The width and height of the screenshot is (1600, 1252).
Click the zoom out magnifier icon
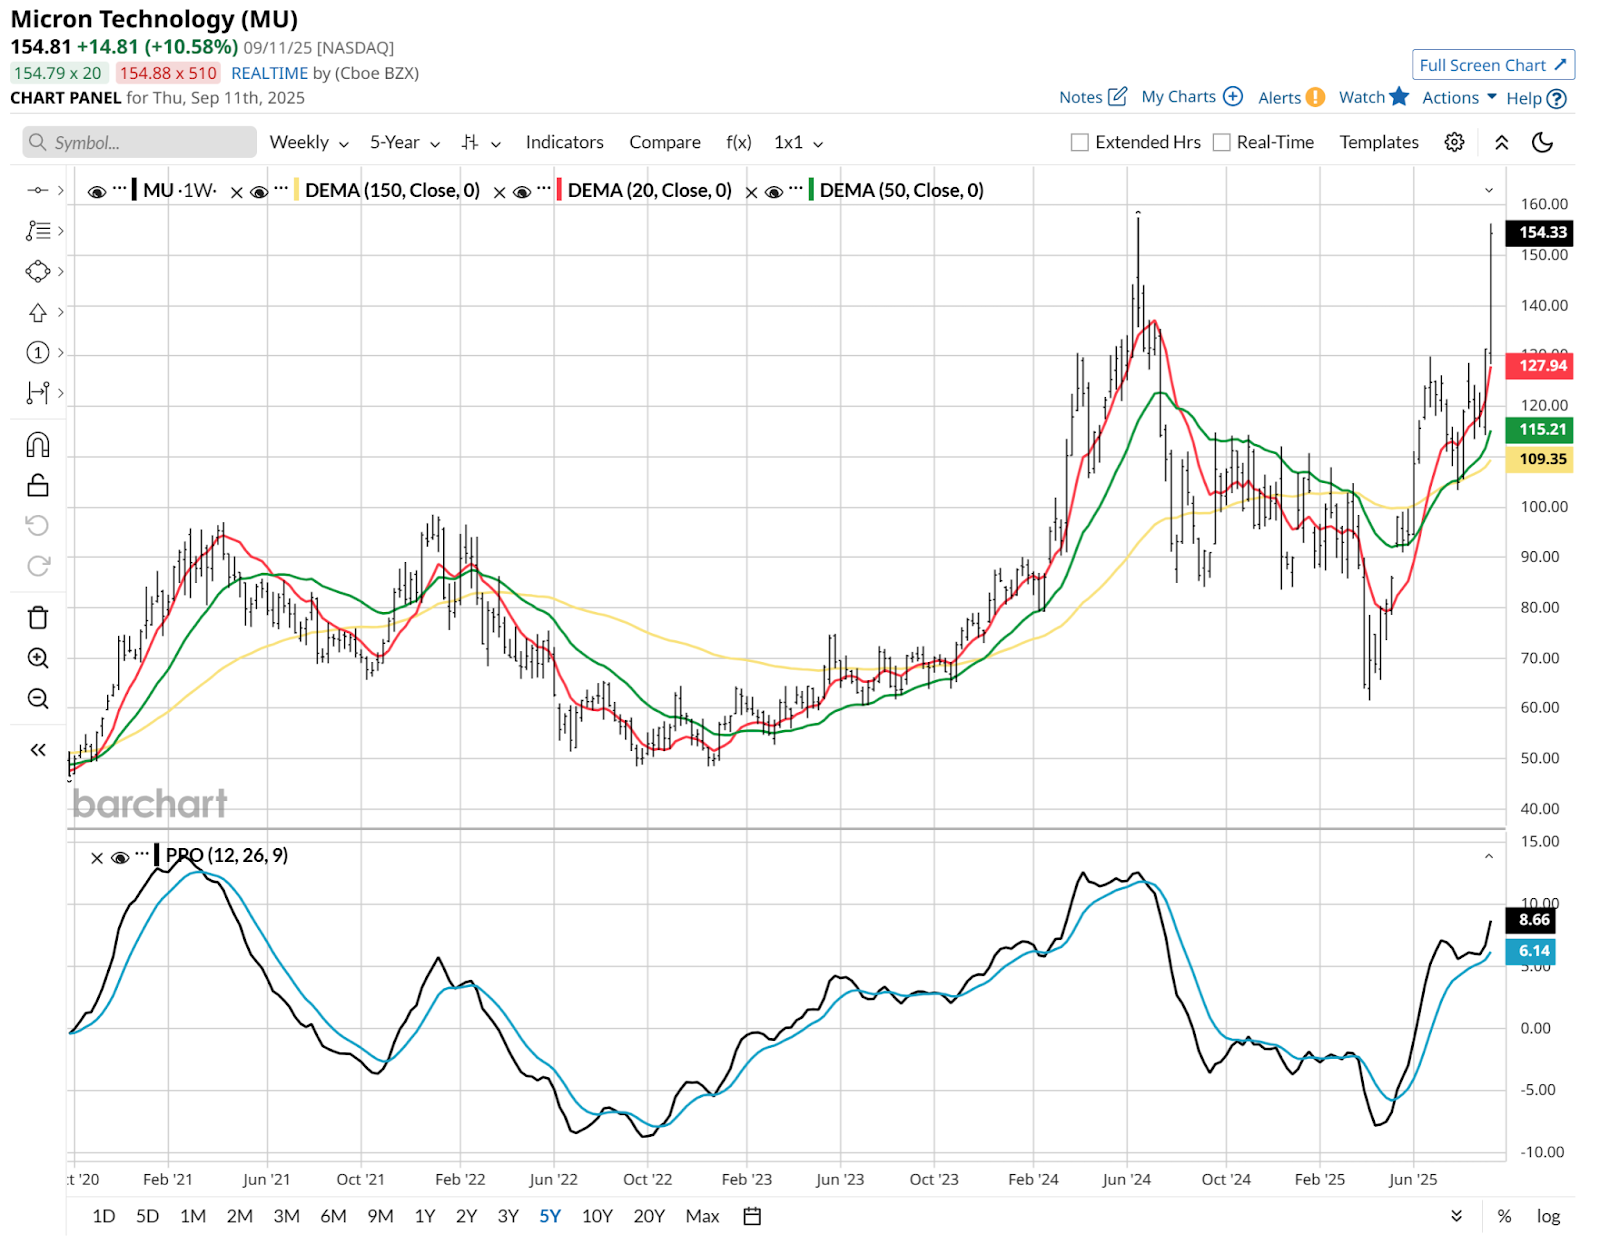pos(37,698)
